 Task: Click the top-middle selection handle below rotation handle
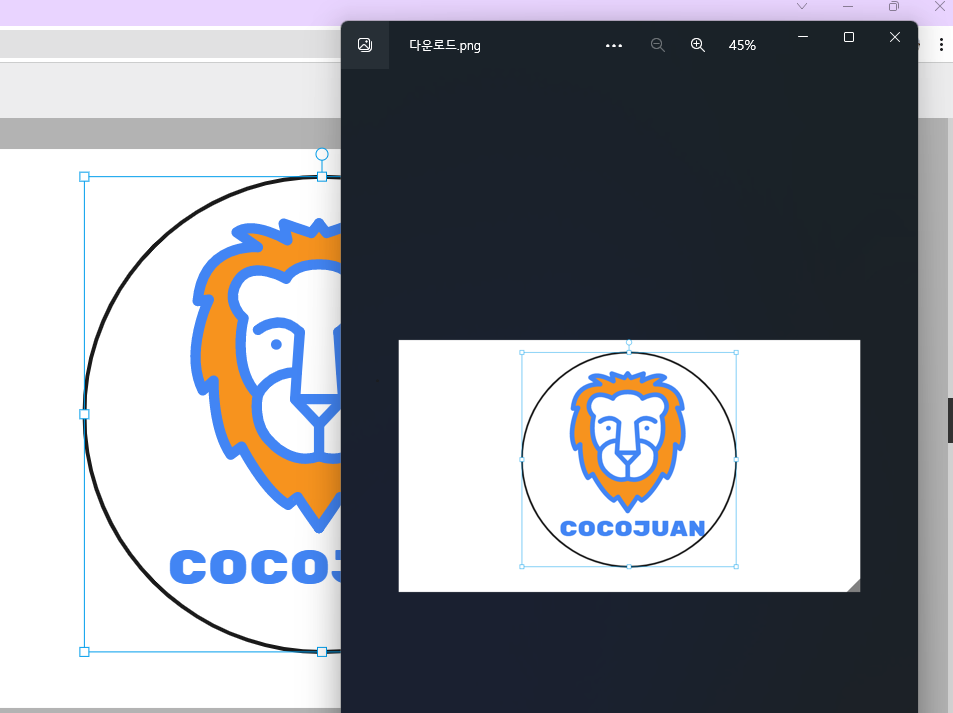pos(322,177)
